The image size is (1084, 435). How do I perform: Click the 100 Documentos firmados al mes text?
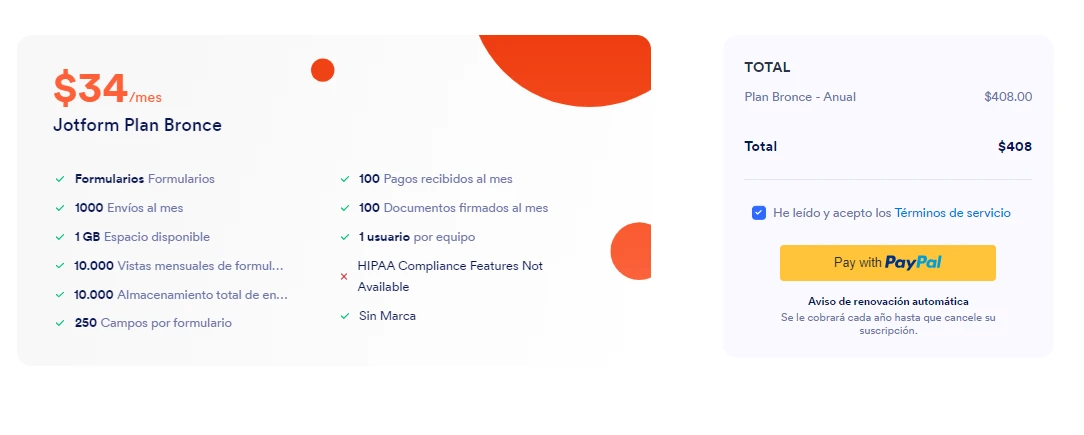tap(454, 207)
